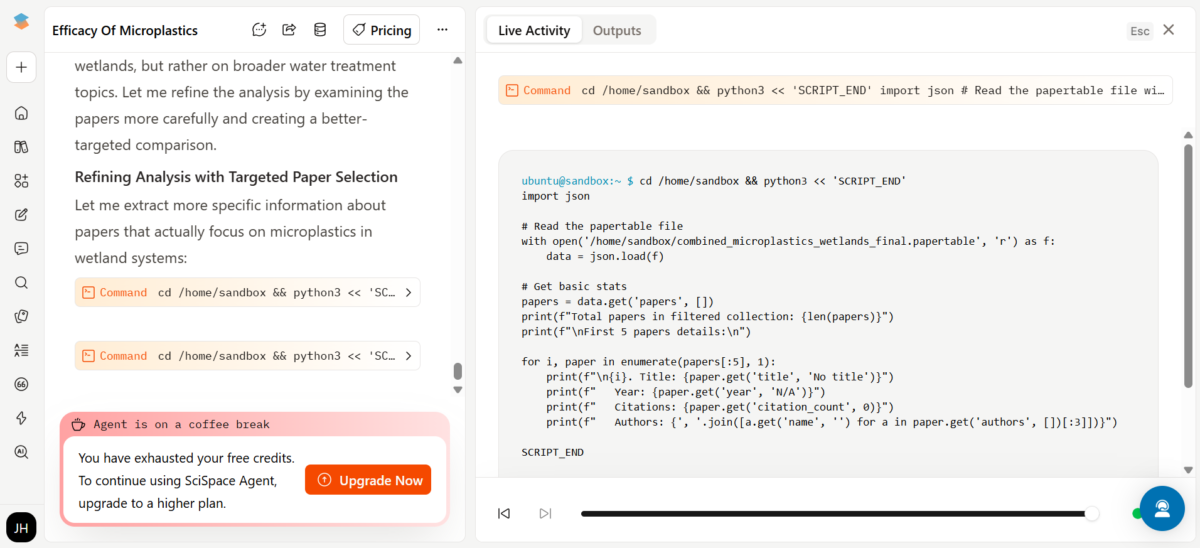Switch to the Outputs tab
The image size is (1200, 548).
tap(616, 30)
